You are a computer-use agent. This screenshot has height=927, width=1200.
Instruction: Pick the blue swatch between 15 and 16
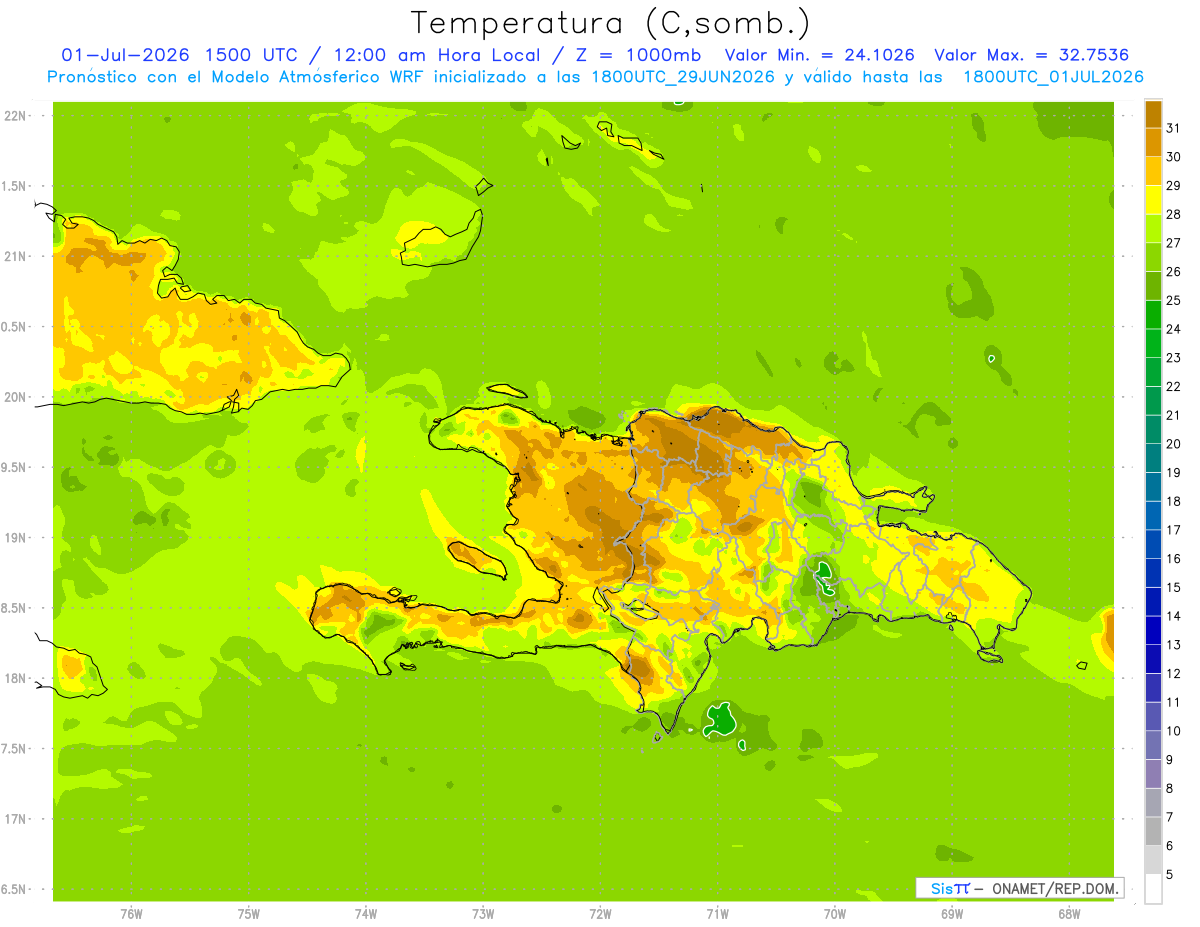1153,573
